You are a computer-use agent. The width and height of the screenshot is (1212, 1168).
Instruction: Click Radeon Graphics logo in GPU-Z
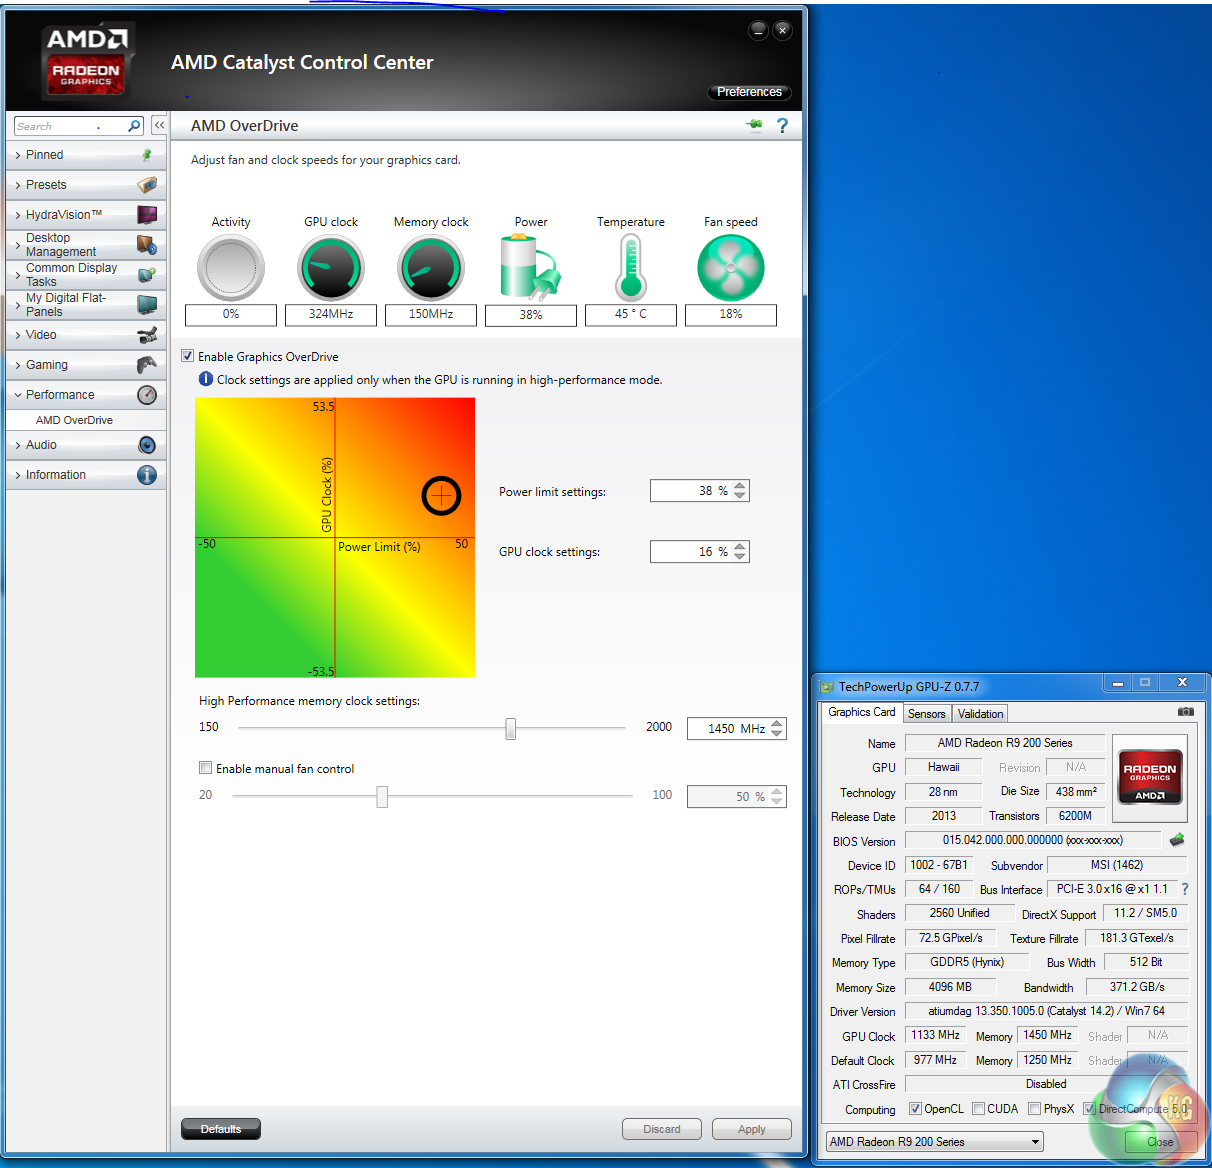click(1150, 777)
